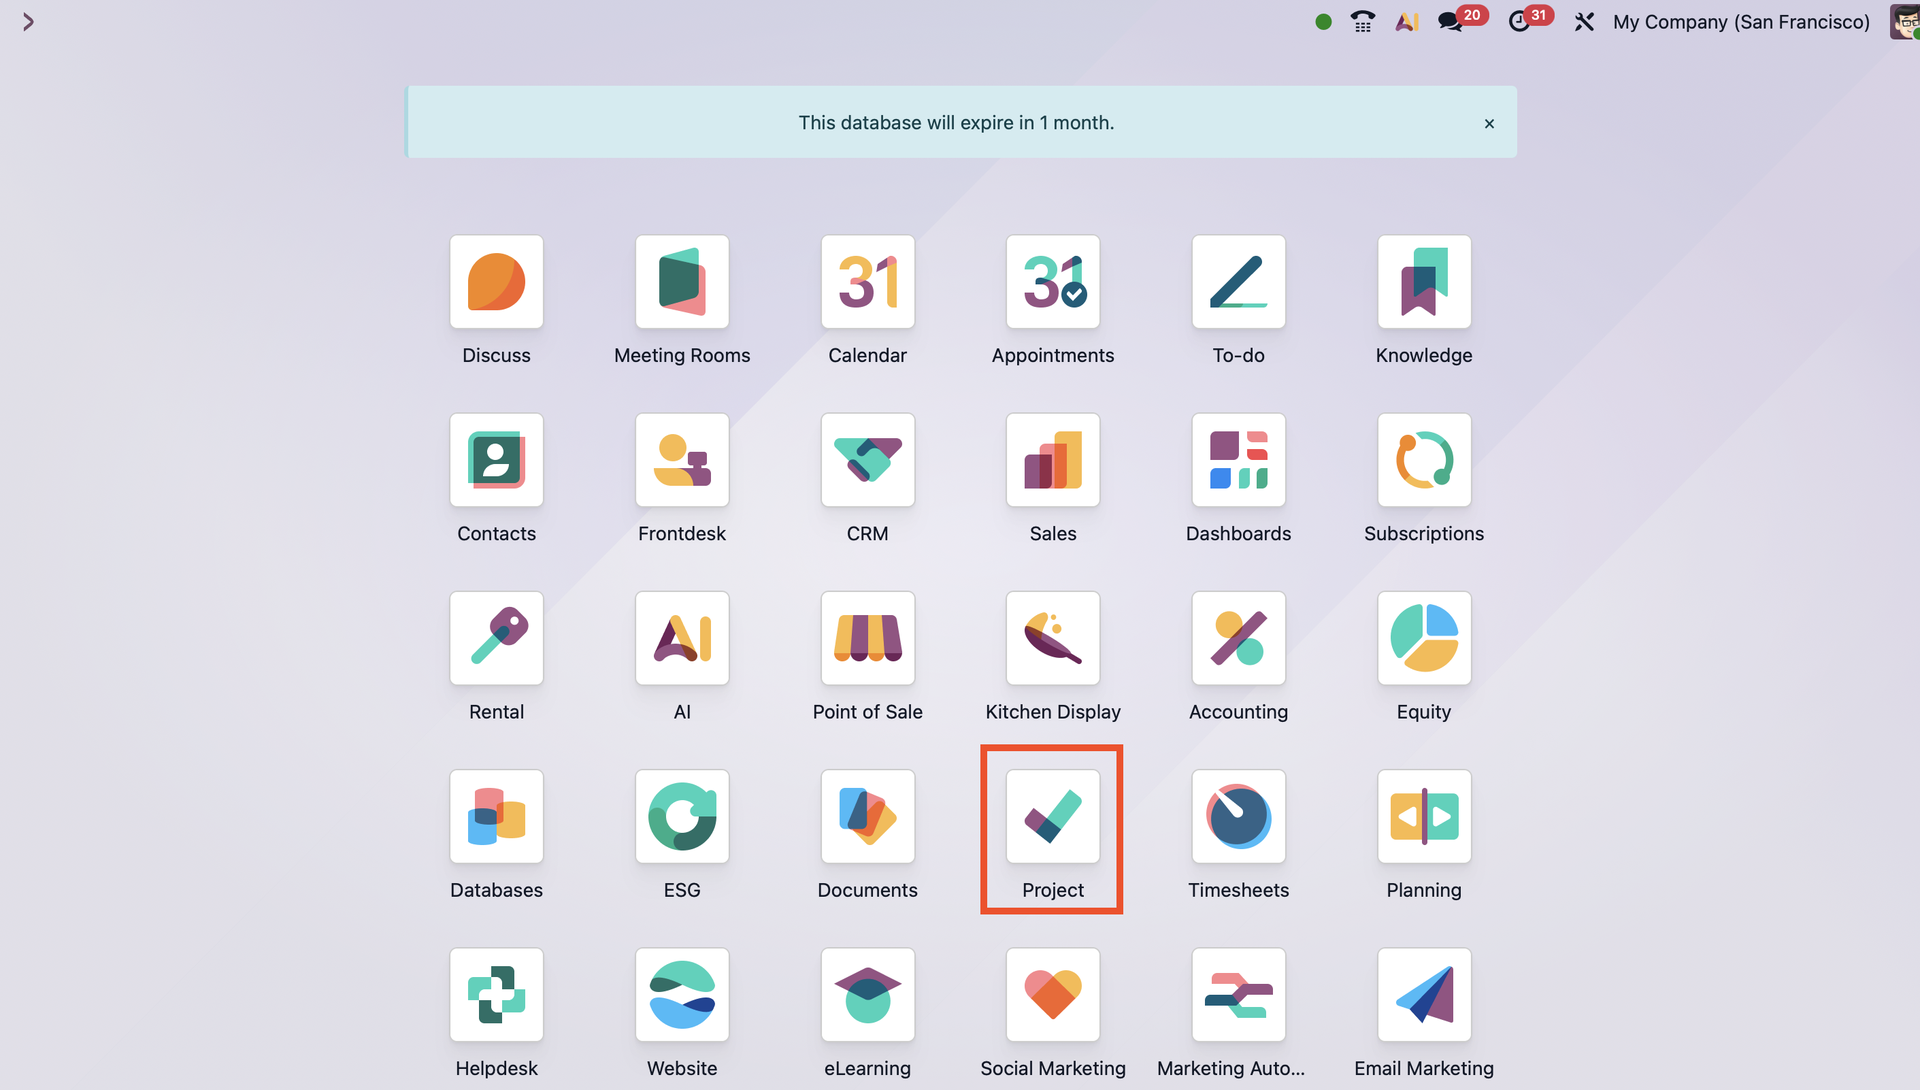Open Kitchen Display app
The image size is (1920, 1090).
point(1052,638)
